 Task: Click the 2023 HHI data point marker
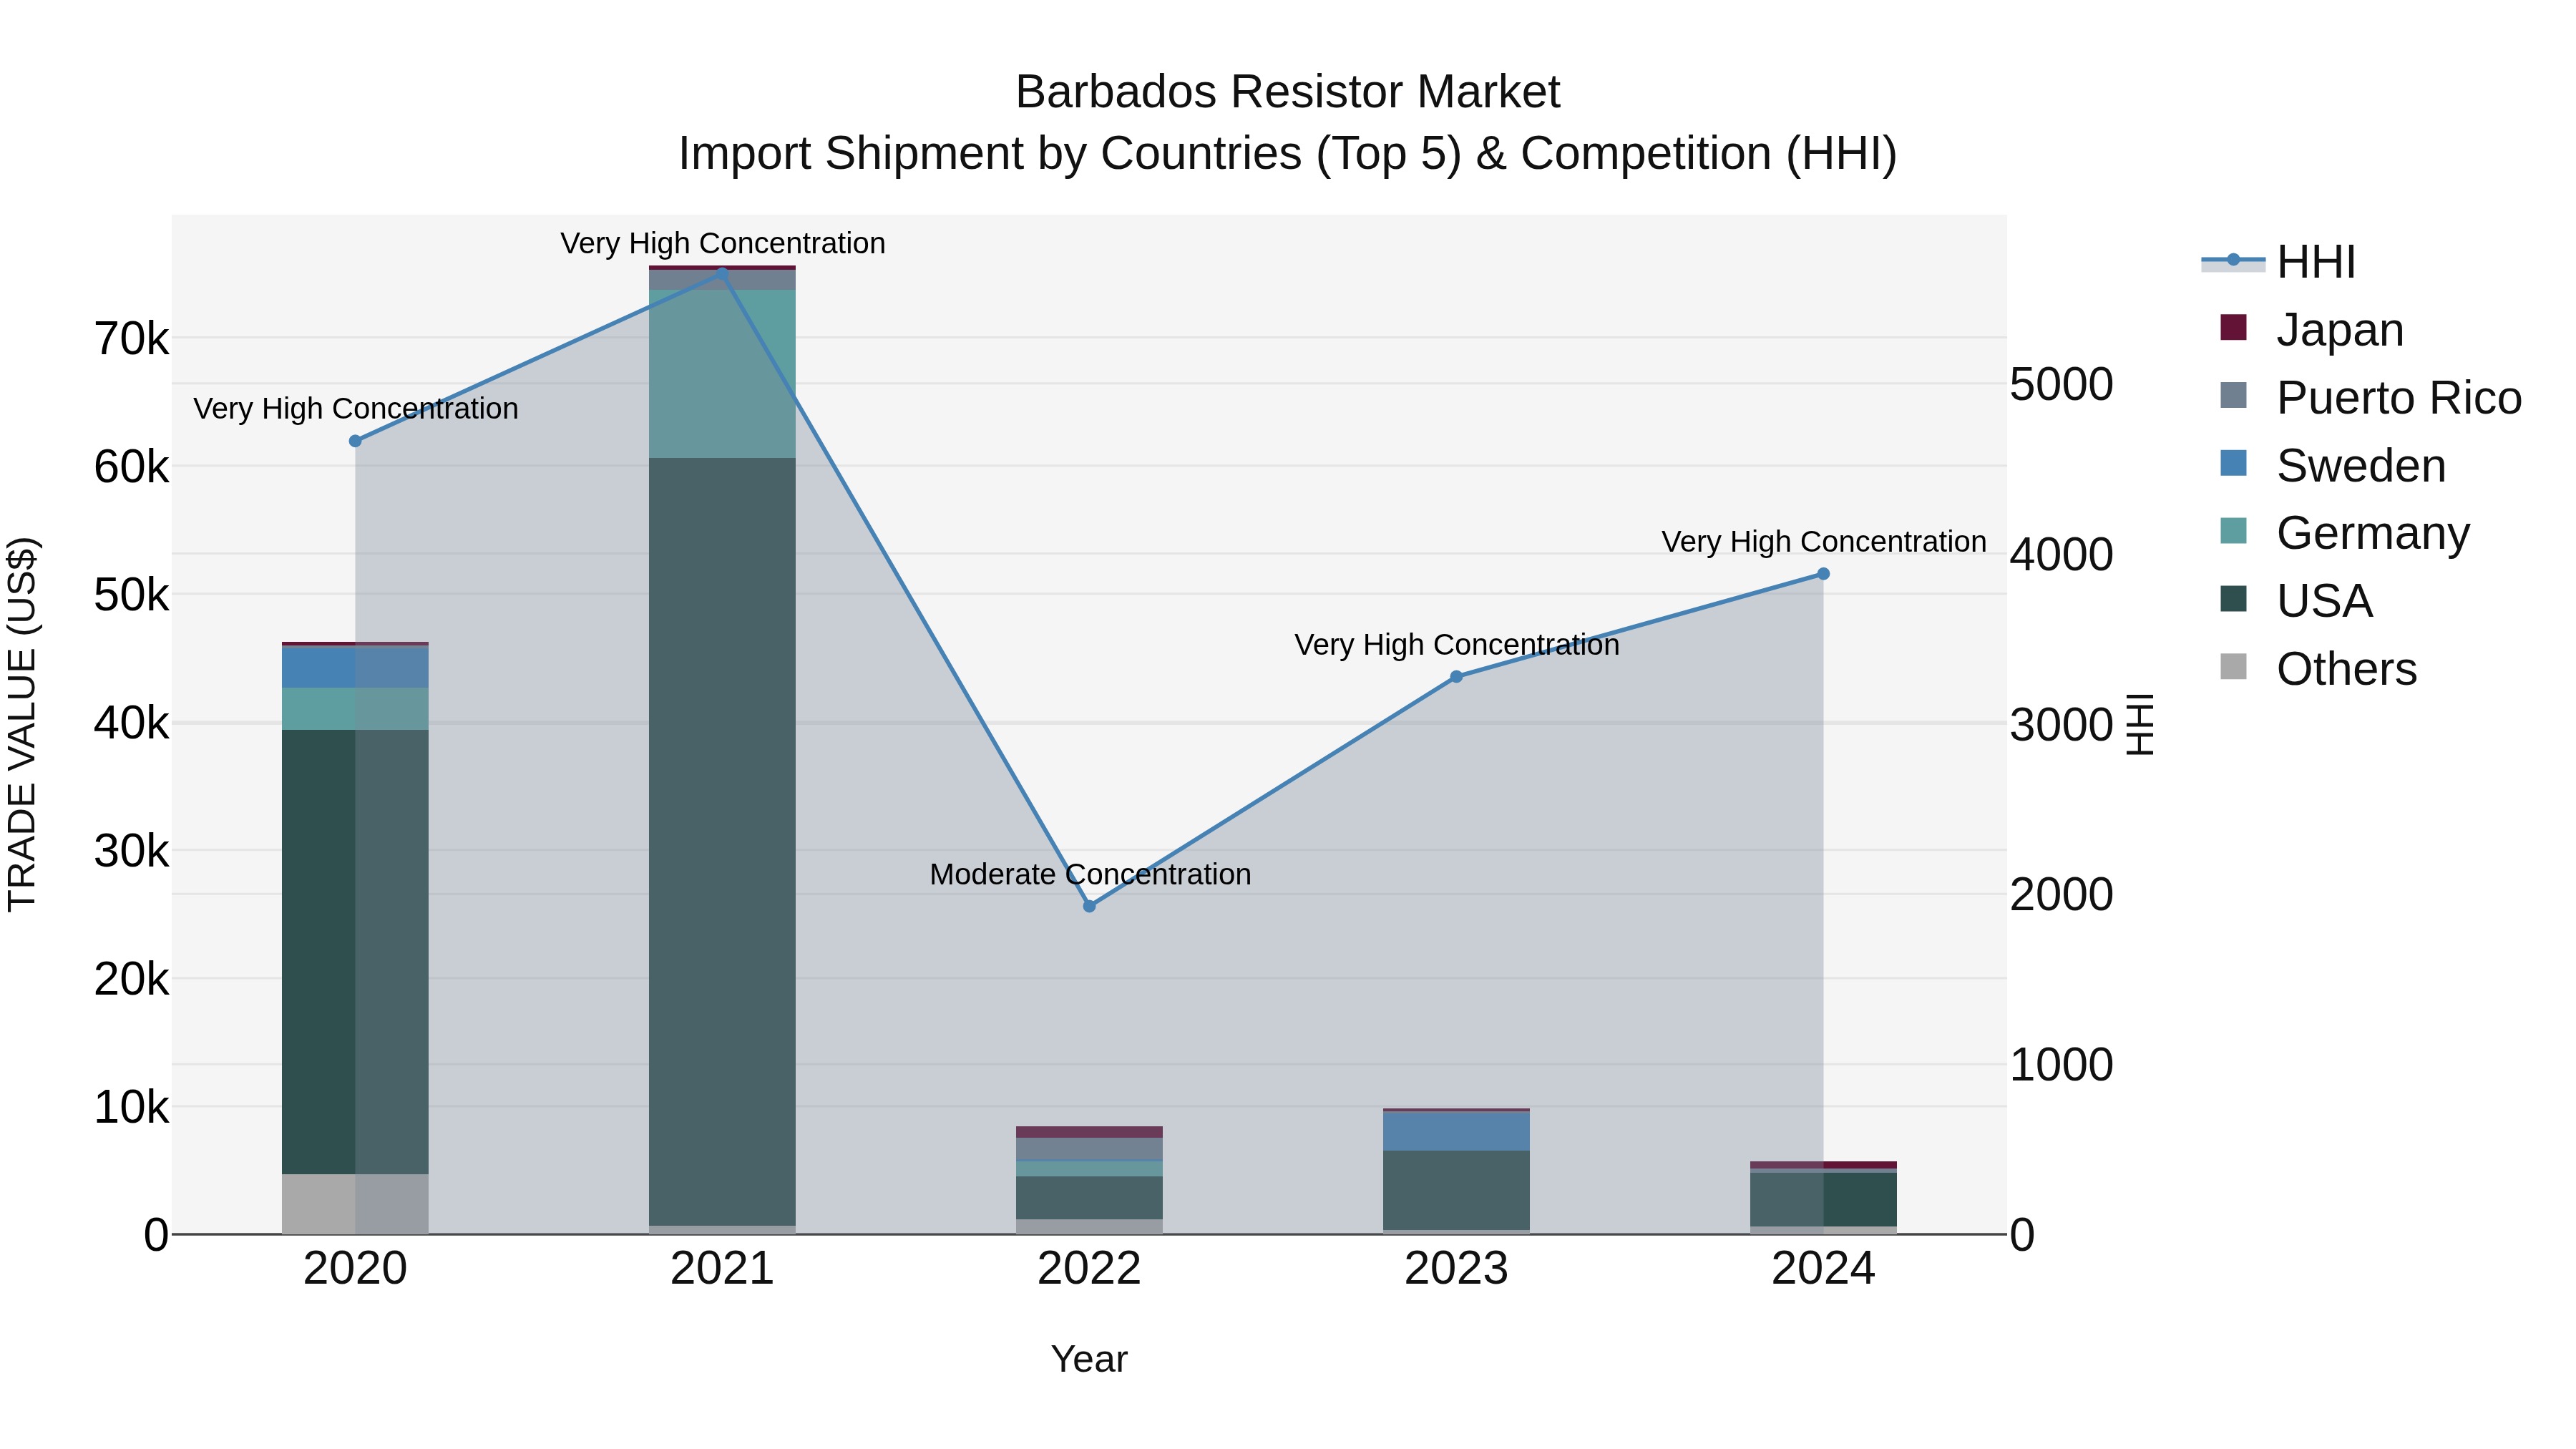pos(1456,677)
